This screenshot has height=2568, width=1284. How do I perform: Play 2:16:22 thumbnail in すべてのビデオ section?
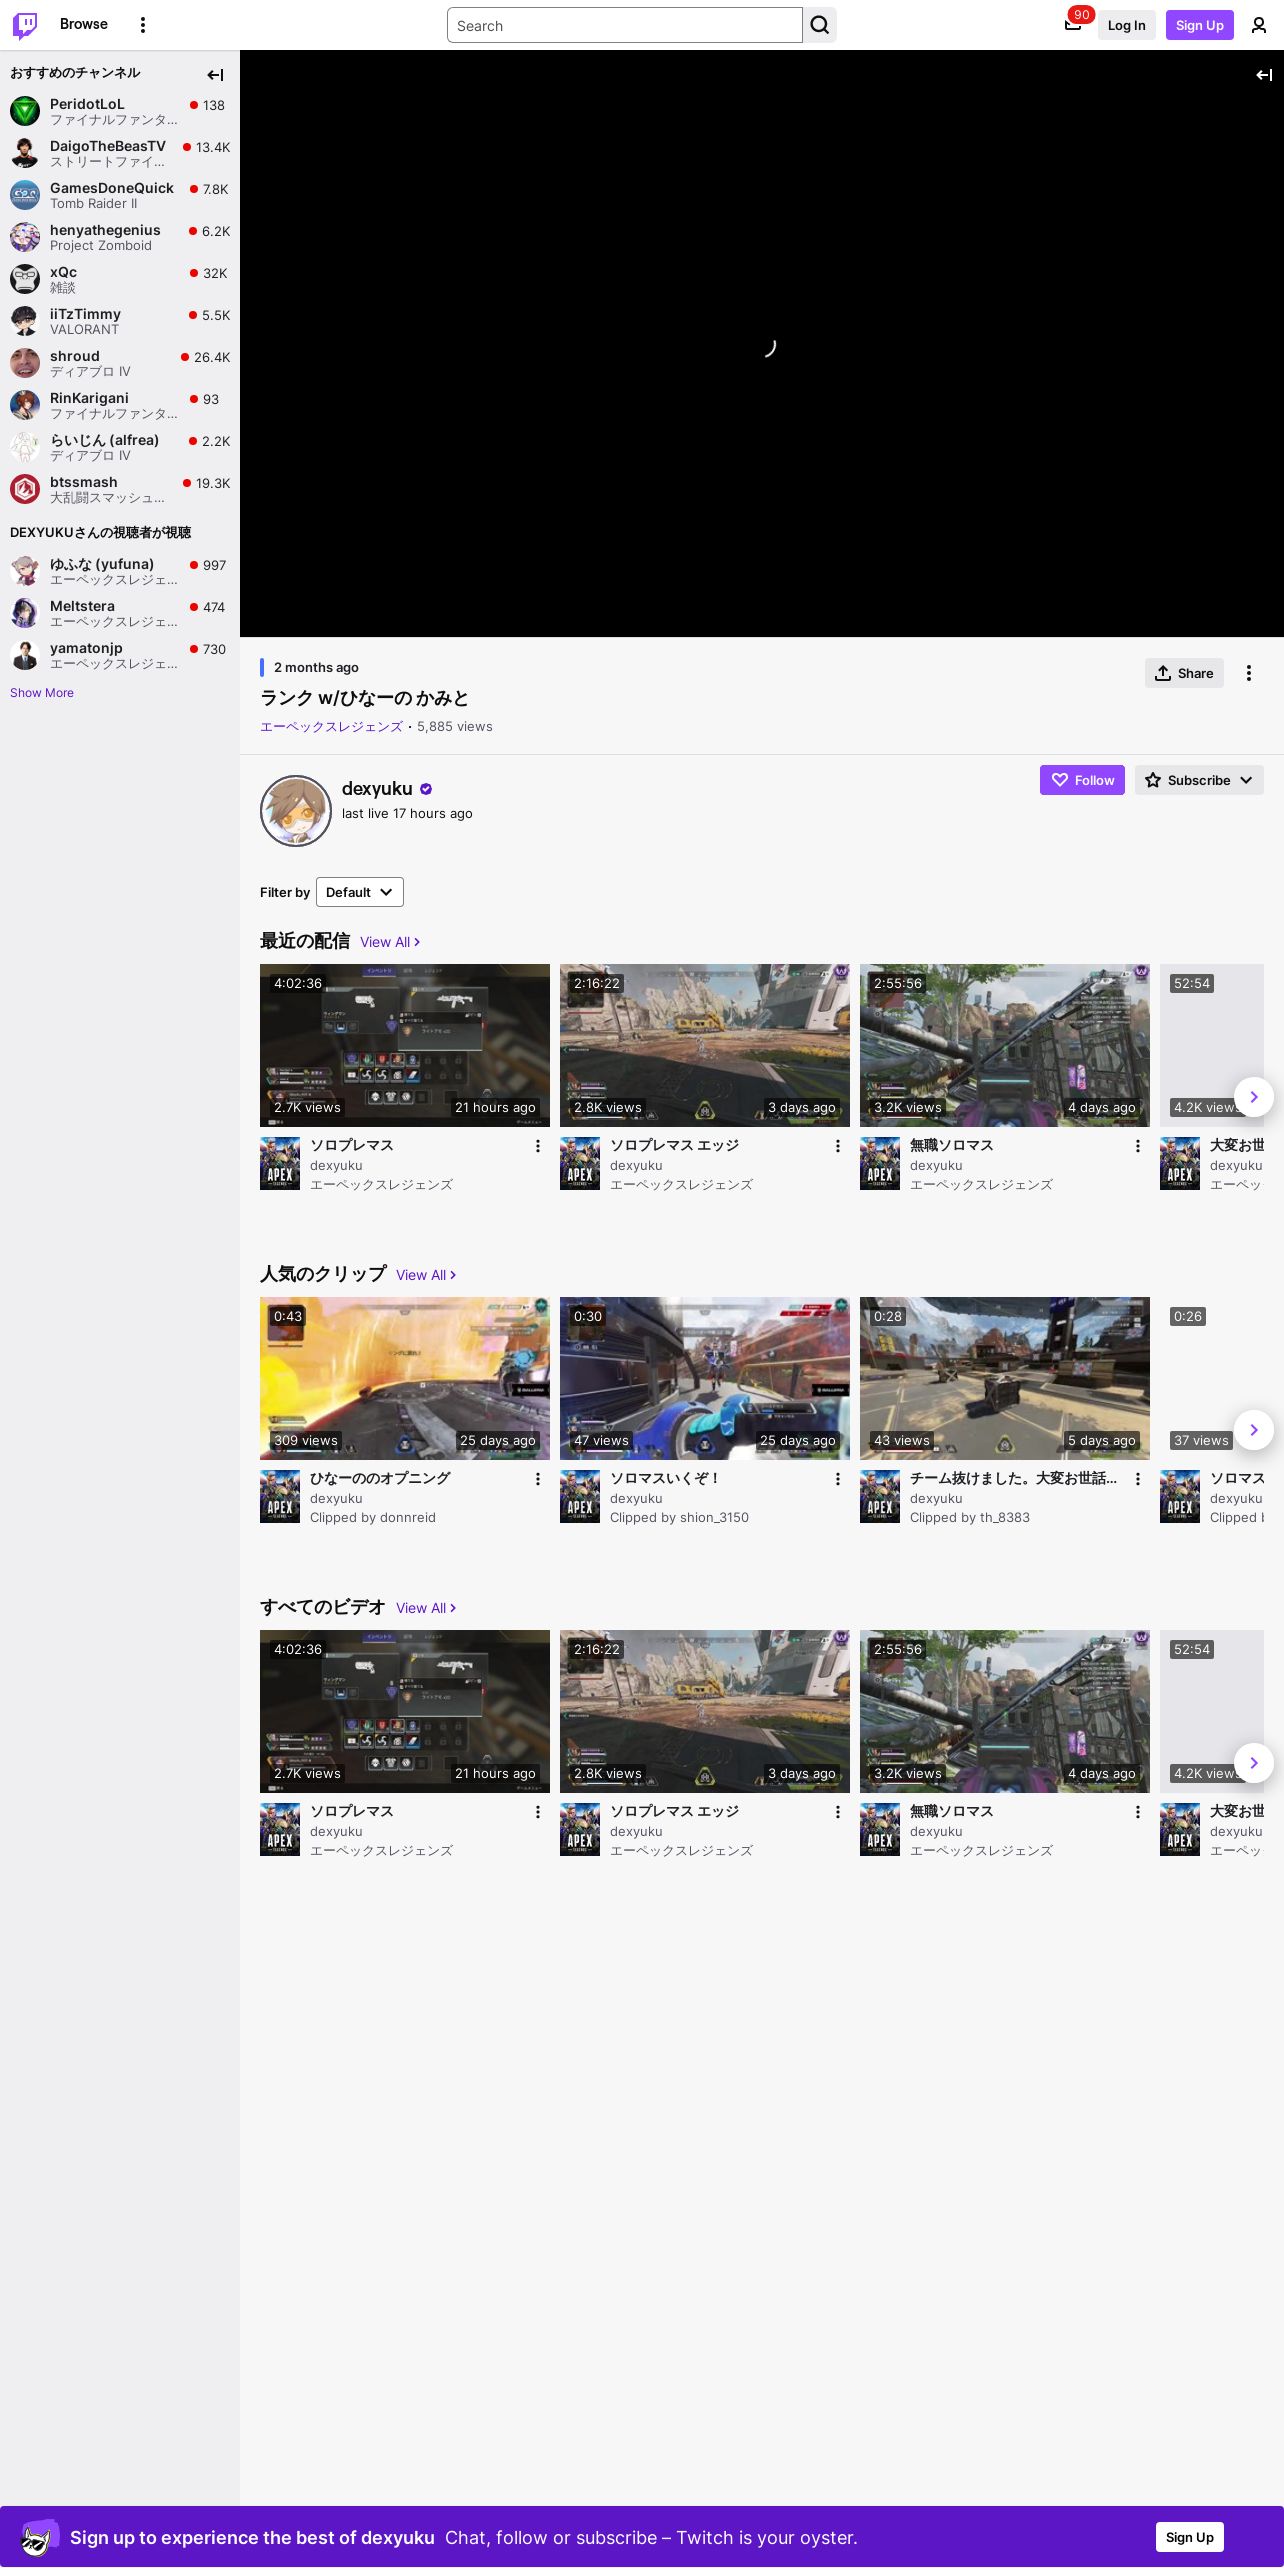pyautogui.click(x=705, y=1711)
